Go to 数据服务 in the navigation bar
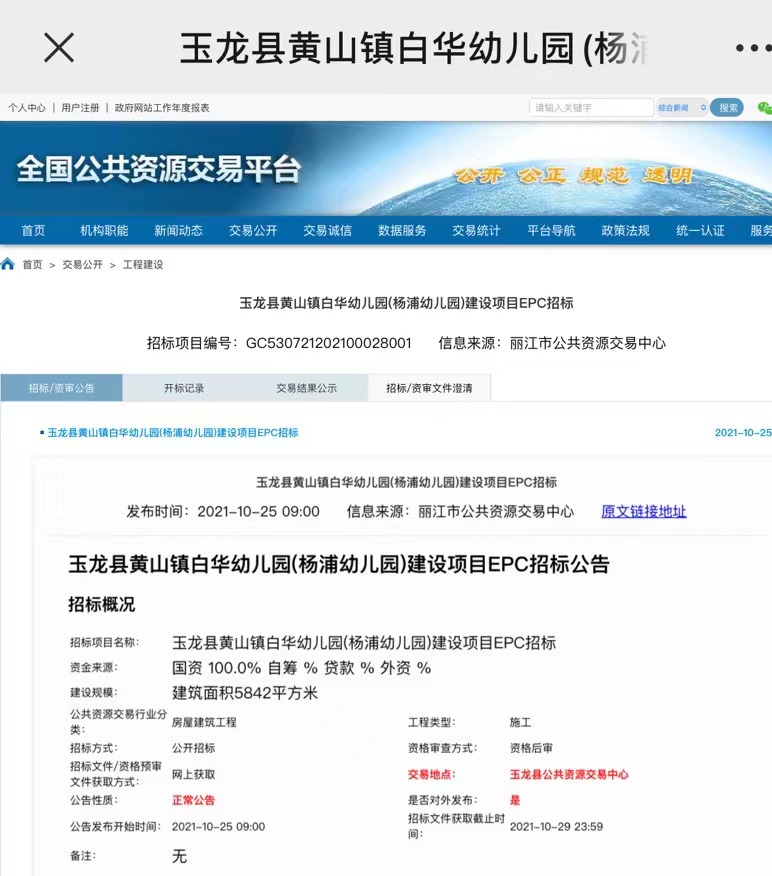The height and width of the screenshot is (876, 772). [402, 231]
